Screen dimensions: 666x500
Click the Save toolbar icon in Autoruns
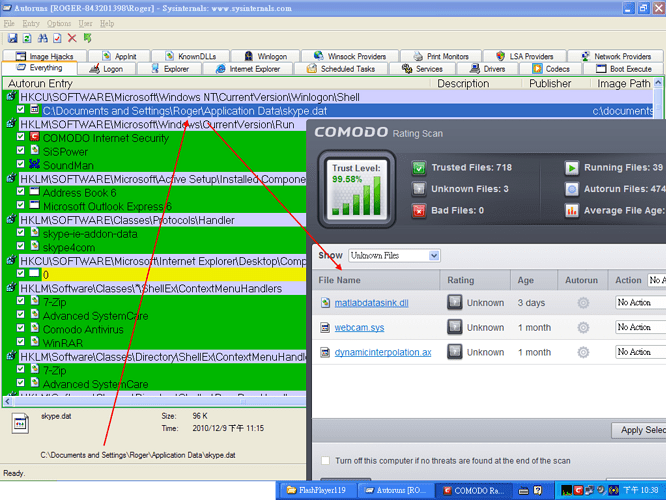(x=12, y=38)
